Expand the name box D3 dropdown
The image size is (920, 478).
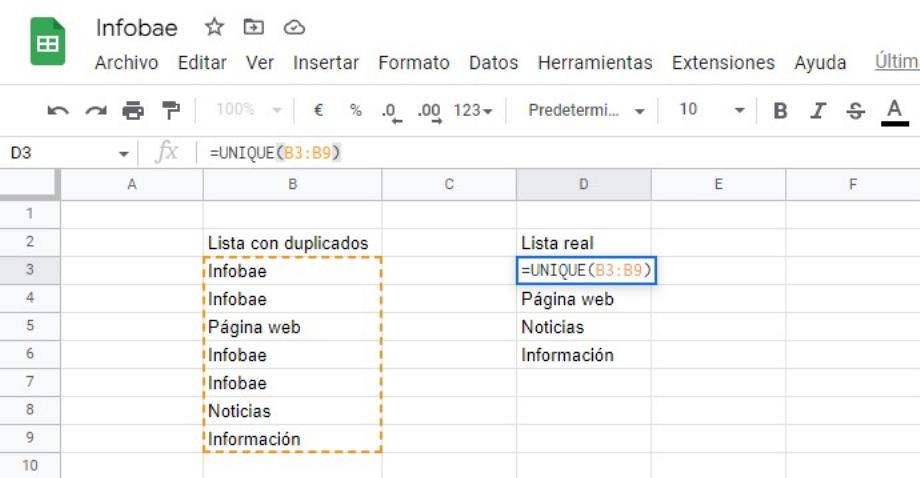point(123,154)
